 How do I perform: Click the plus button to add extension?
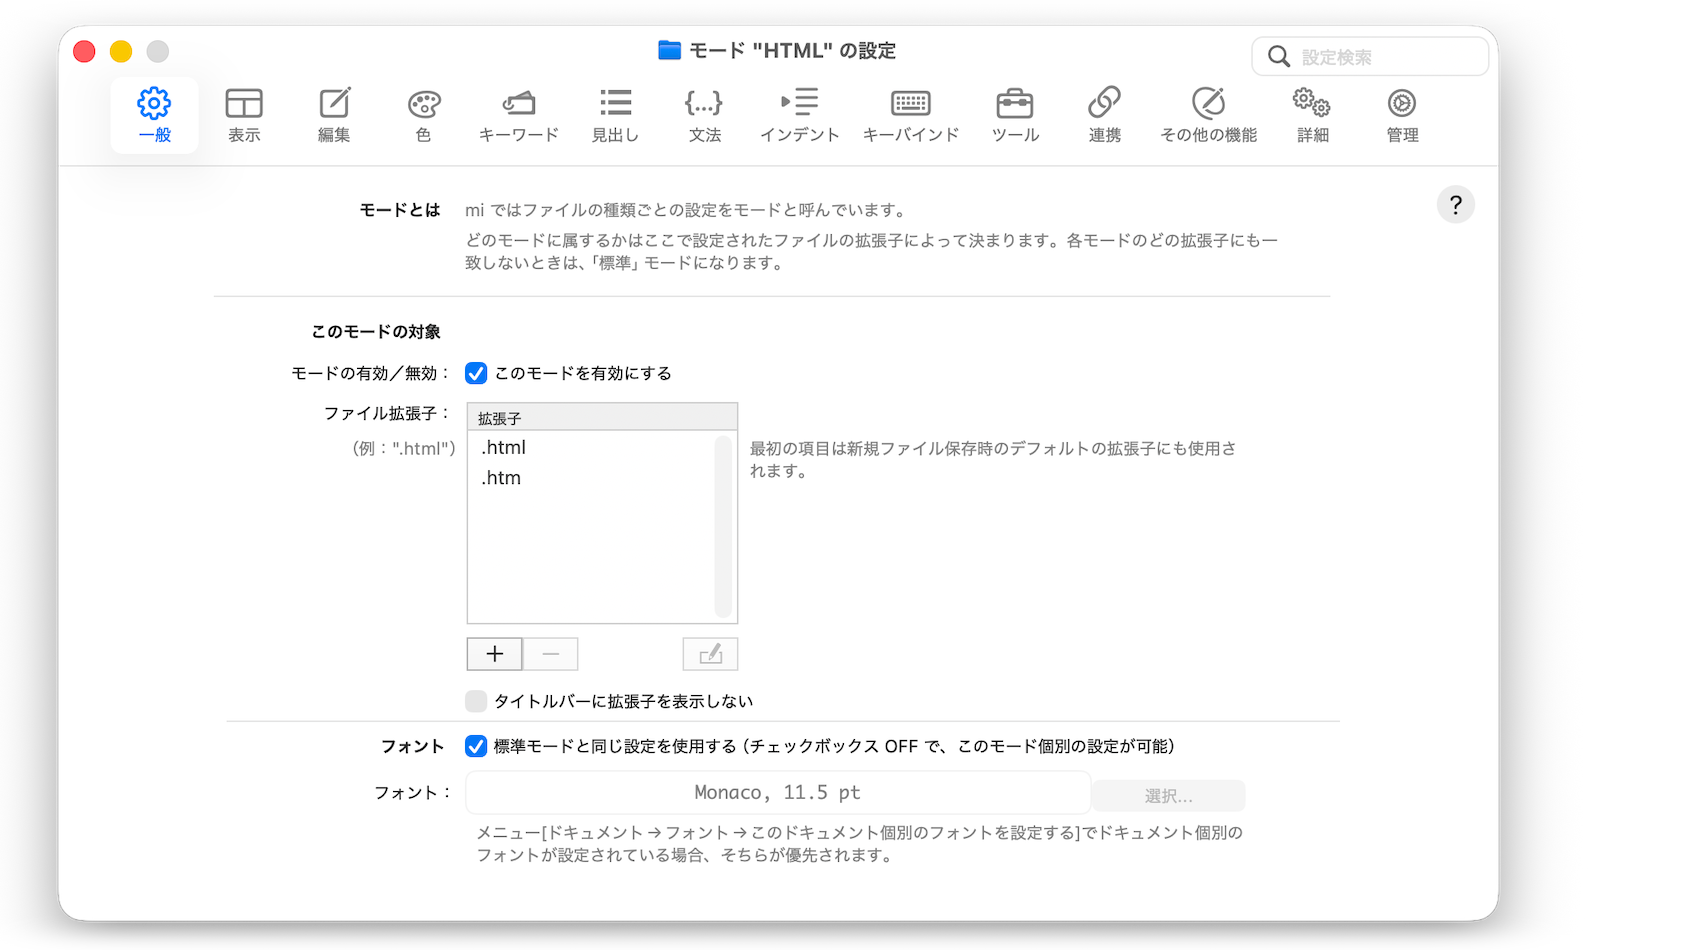[x=494, y=654]
